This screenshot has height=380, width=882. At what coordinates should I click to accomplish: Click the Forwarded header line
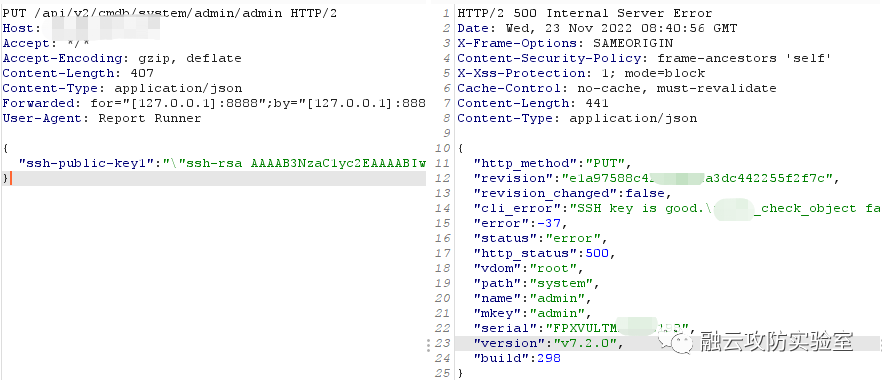(214, 103)
